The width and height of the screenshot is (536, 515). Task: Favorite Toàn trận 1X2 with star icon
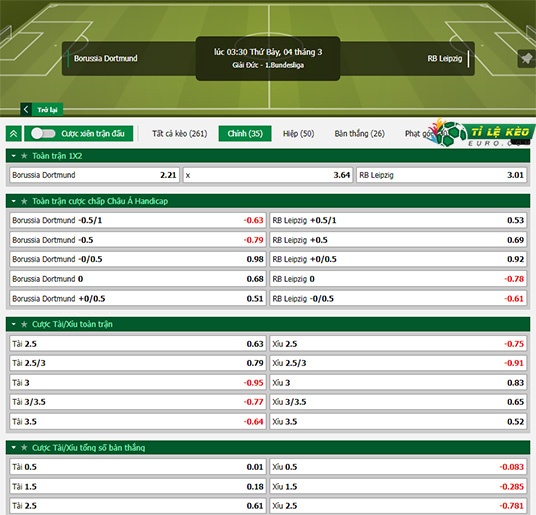[24, 156]
